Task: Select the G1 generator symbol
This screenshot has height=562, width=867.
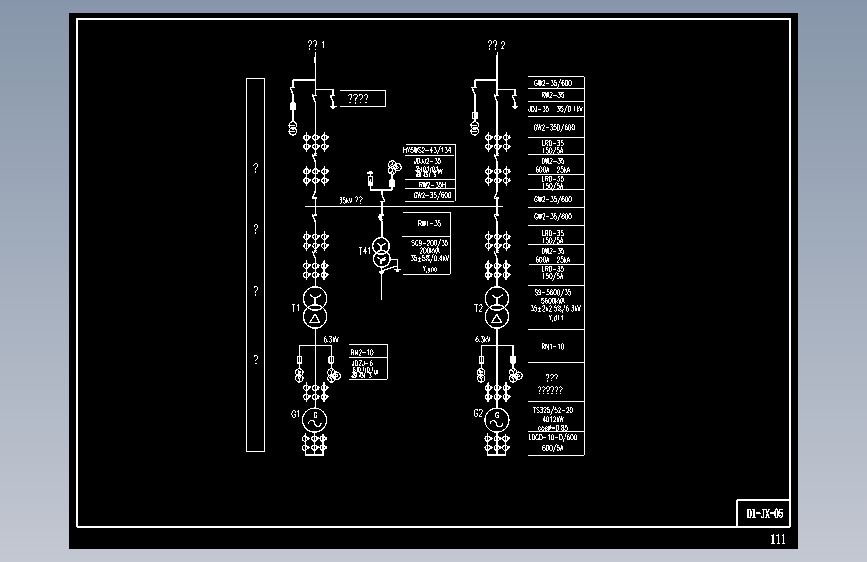Action: [x=315, y=420]
